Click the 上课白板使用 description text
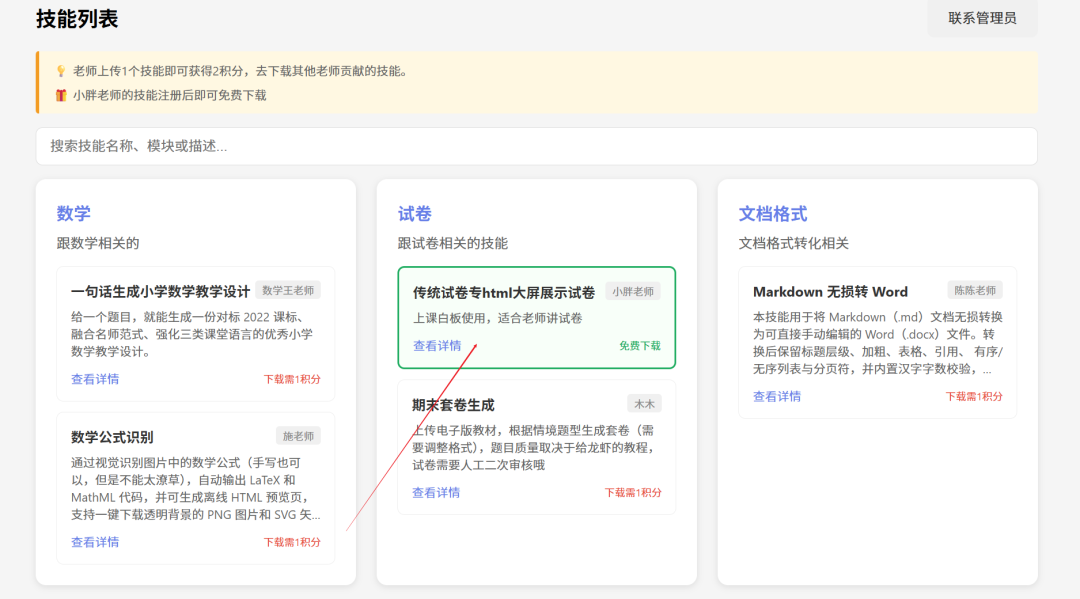 pos(497,318)
